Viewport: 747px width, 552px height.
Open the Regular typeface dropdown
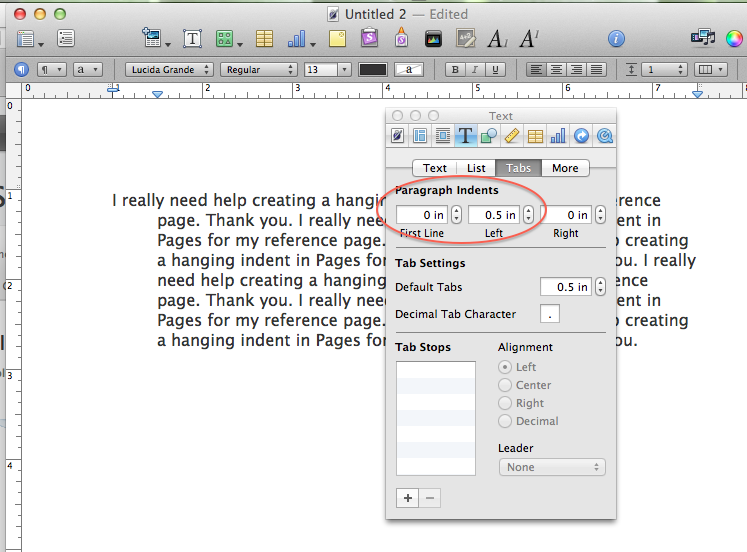tap(260, 70)
